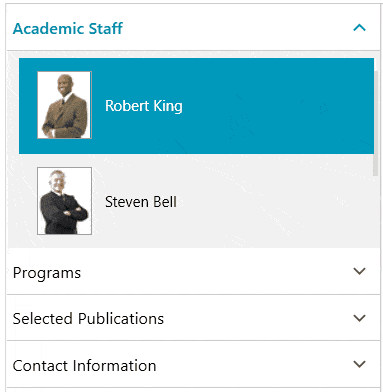This screenshot has width=383, height=392.
Task: Open the Programs accordion header label
Action: 47,273
